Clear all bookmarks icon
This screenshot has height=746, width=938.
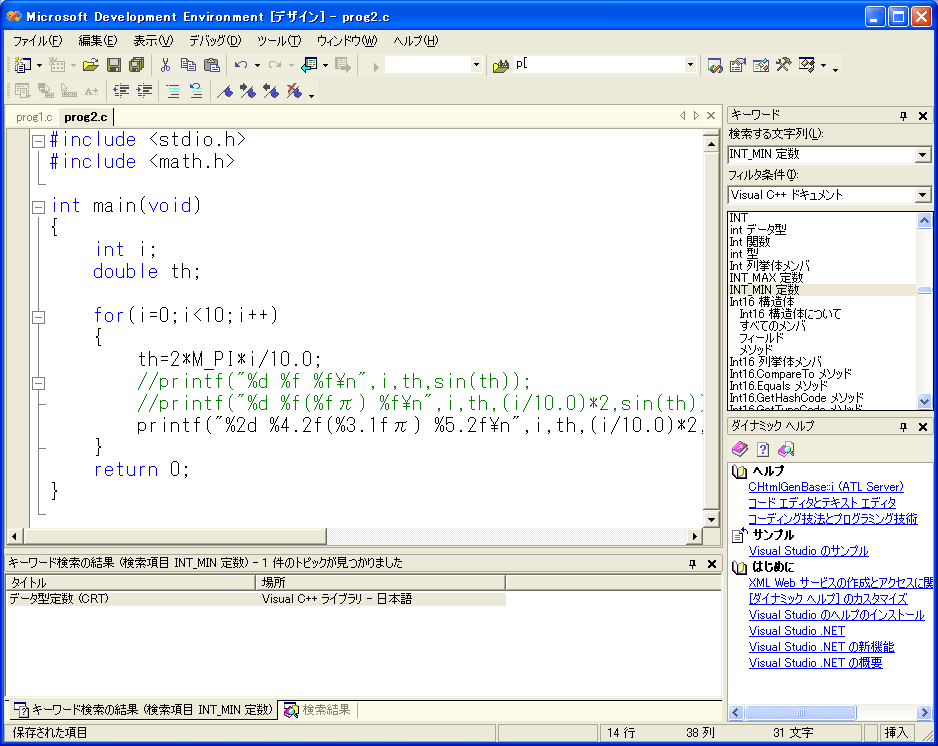tap(294, 91)
